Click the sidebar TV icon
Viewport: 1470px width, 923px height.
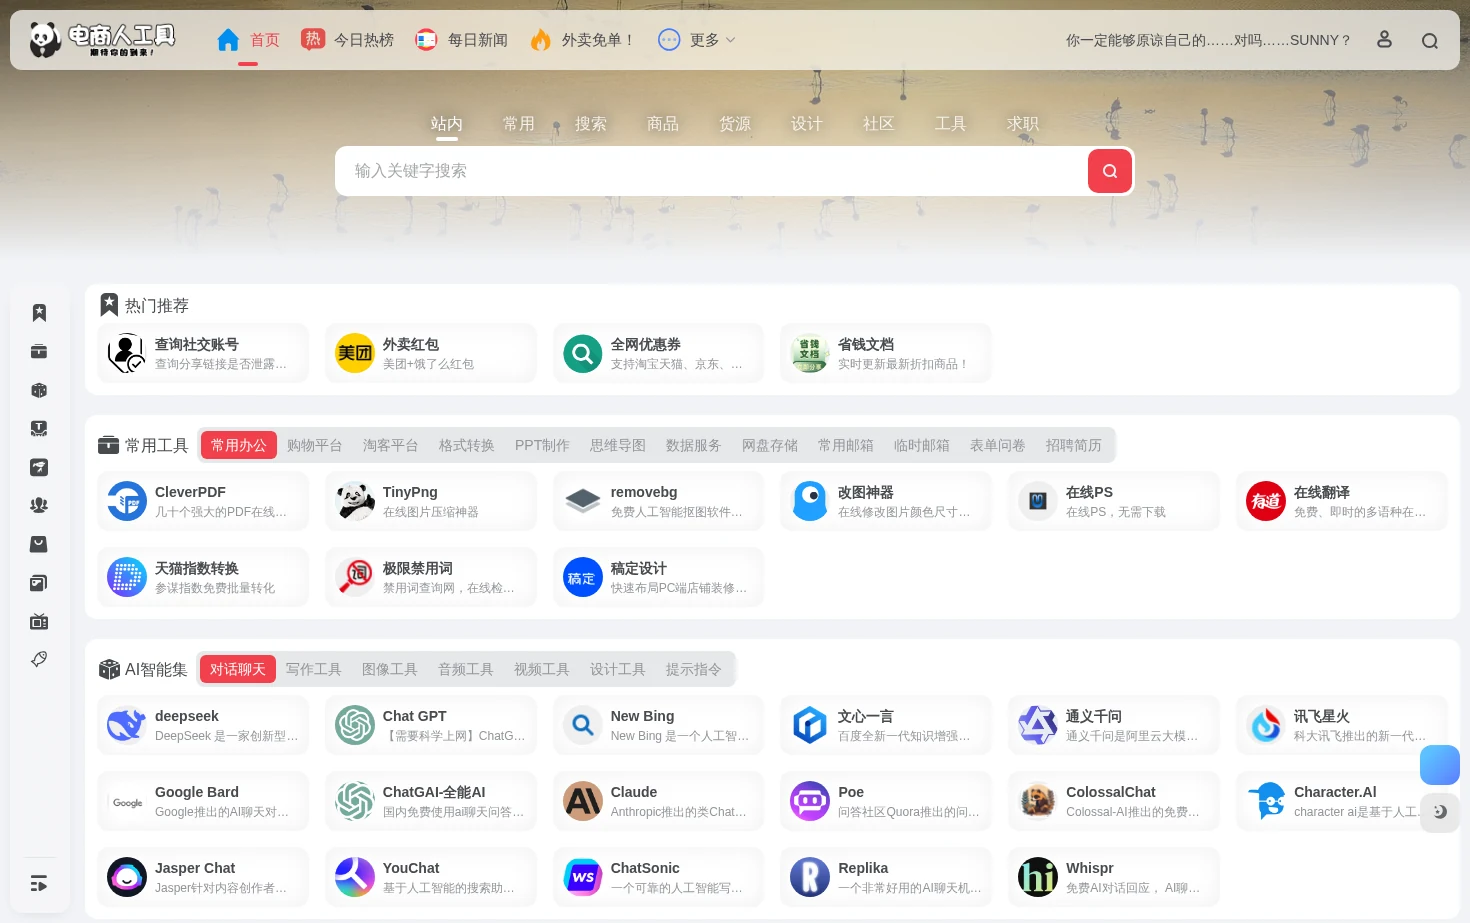(x=39, y=621)
